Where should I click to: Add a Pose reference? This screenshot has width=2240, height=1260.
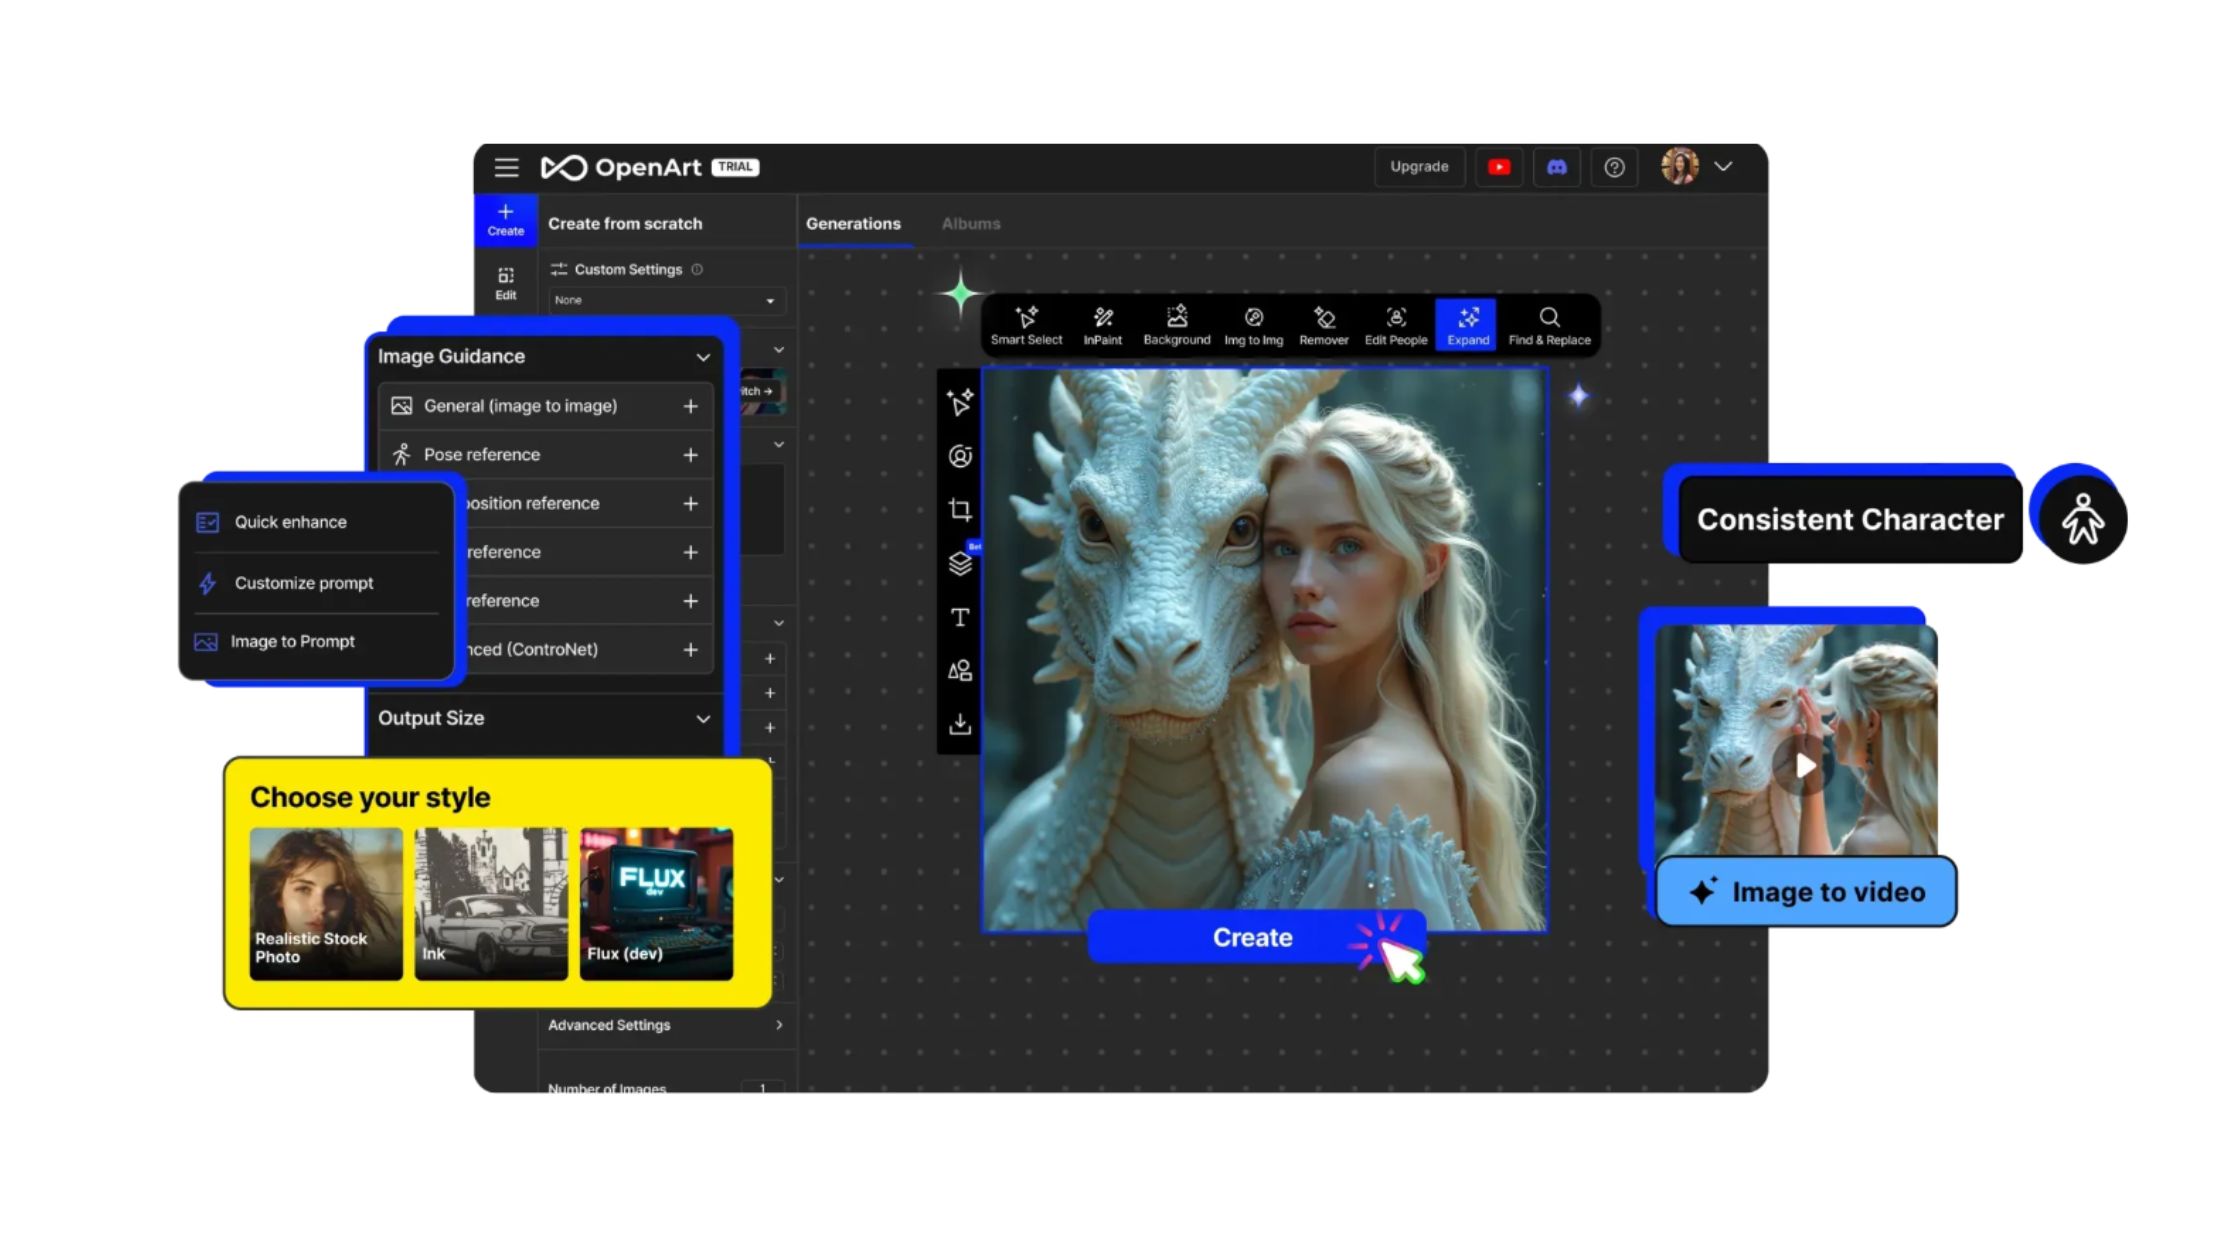pos(690,455)
